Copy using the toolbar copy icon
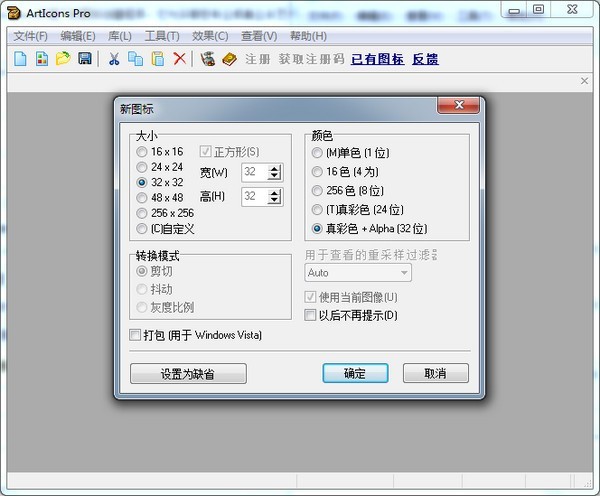This screenshot has height=496, width=600. click(135, 59)
